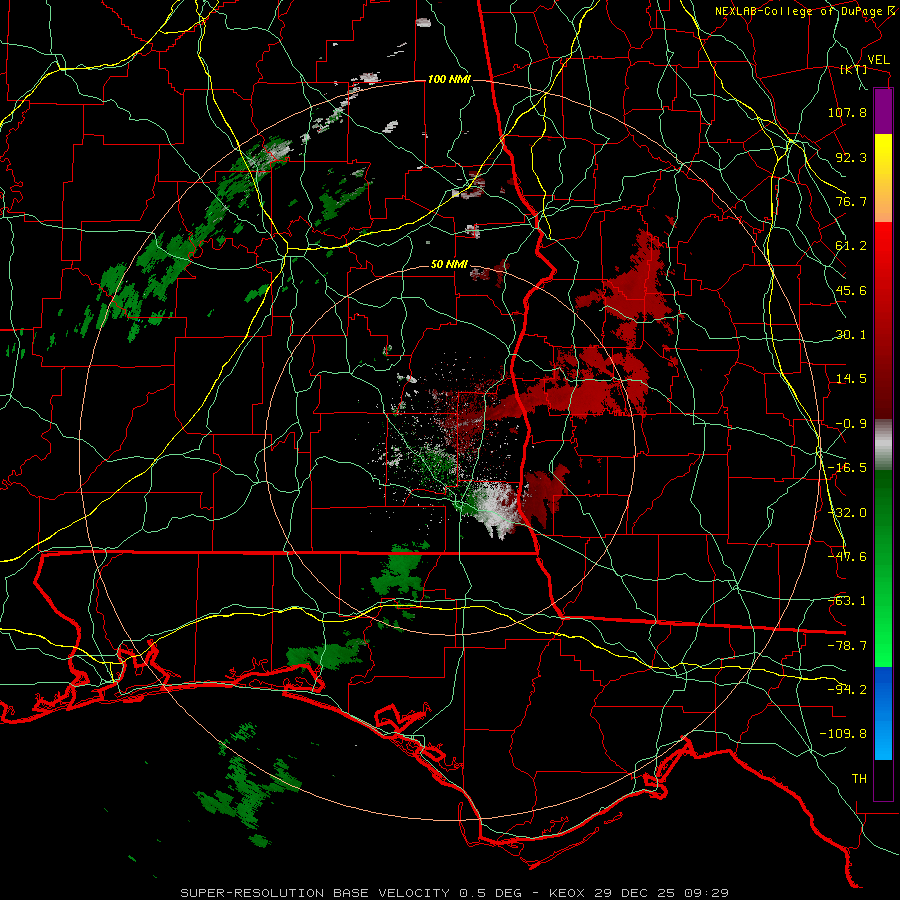Viewport: 900px width, 900px height.
Task: Select the -94.2 legend value
Action: click(847, 690)
